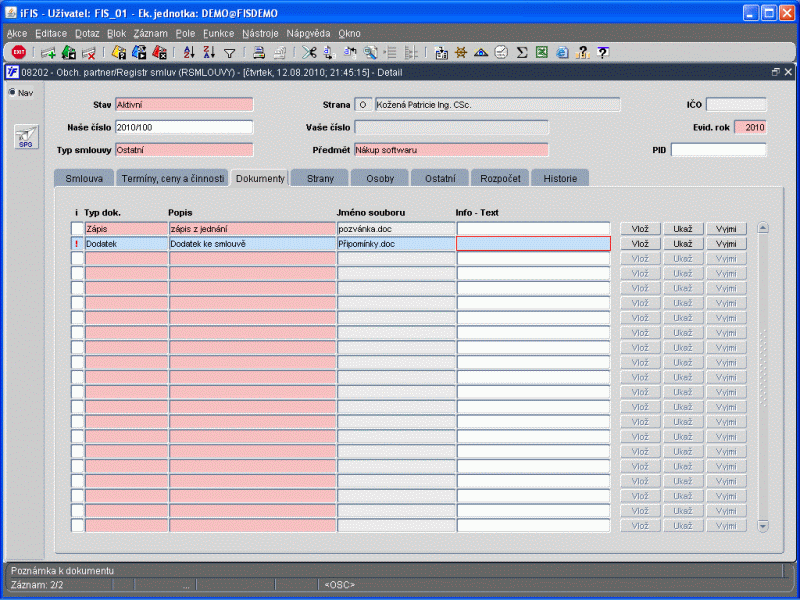Click the Strana field 'Kožená Patricie Ing. CSc.'
800x600 pixels.
coord(497,105)
